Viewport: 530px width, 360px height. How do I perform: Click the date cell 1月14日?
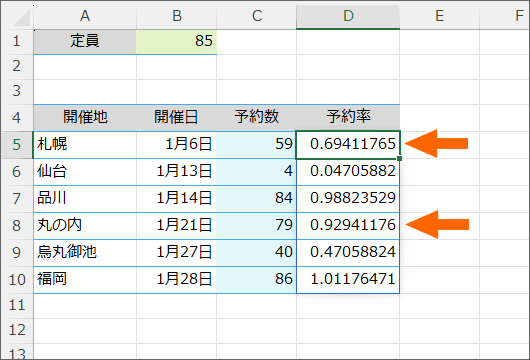pyautogui.click(x=176, y=199)
